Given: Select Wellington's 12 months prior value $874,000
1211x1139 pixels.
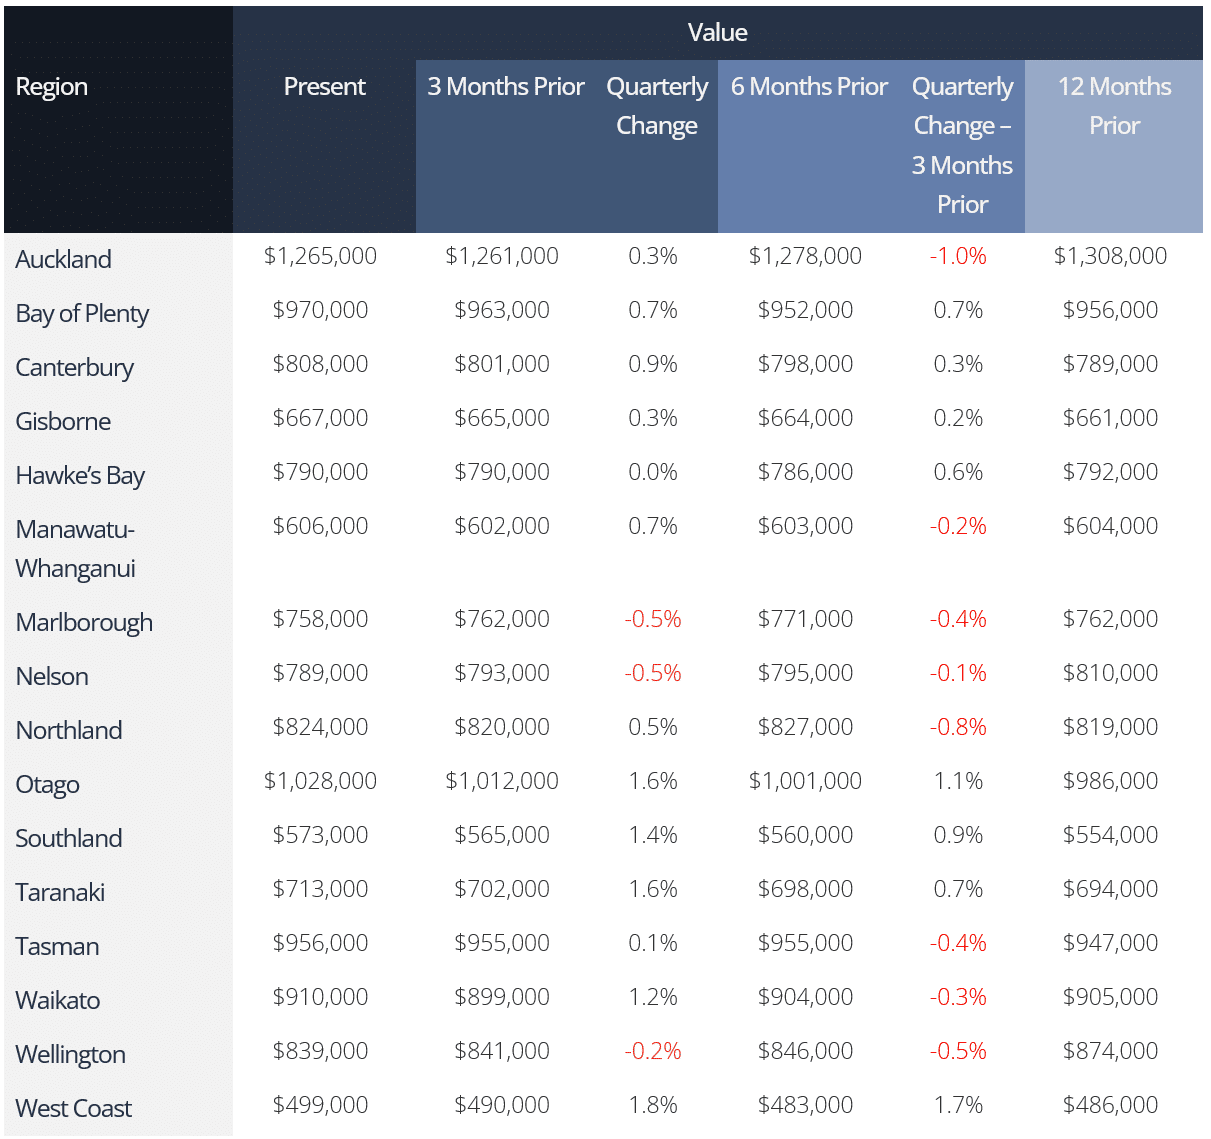Looking at the screenshot, I should pos(1110,1051).
